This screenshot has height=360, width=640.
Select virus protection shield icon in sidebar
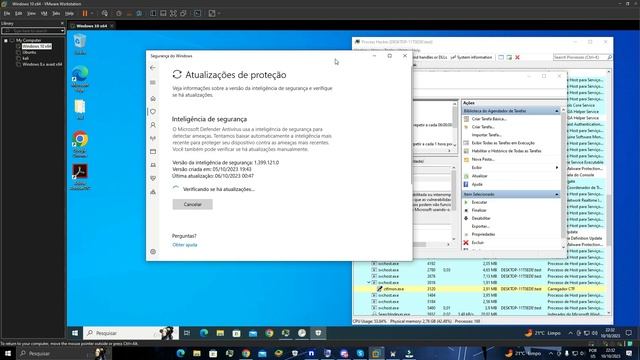tap(153, 111)
